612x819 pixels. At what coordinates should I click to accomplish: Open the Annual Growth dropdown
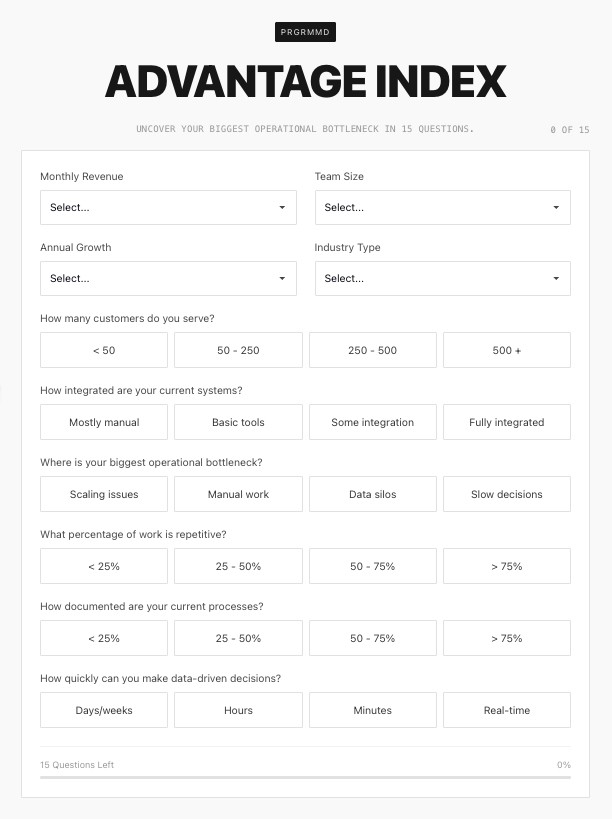pos(168,279)
